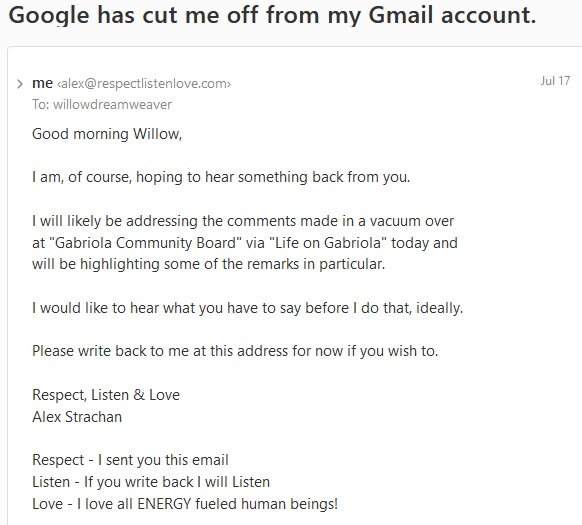Click the line "Listen - If you write back"
The image size is (582, 525).
coord(151,482)
